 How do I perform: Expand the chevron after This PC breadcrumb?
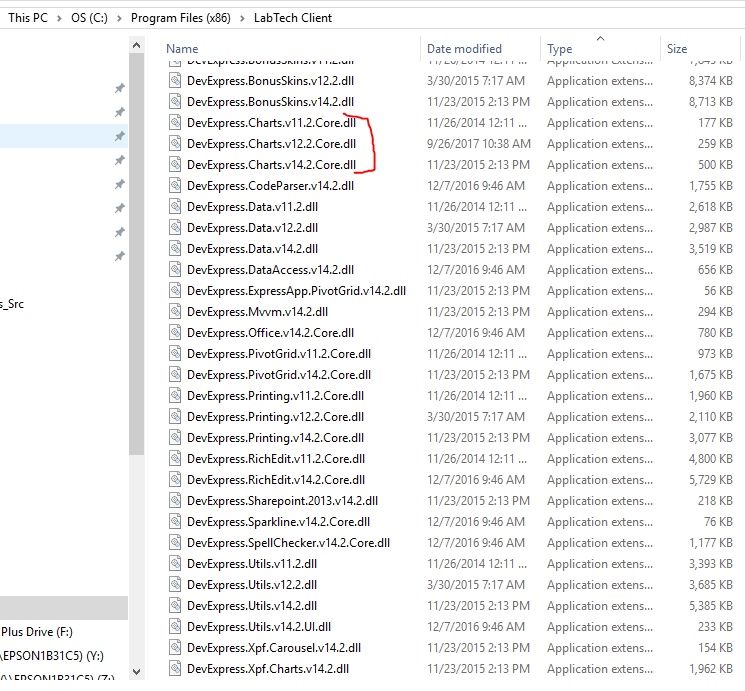[x=59, y=18]
